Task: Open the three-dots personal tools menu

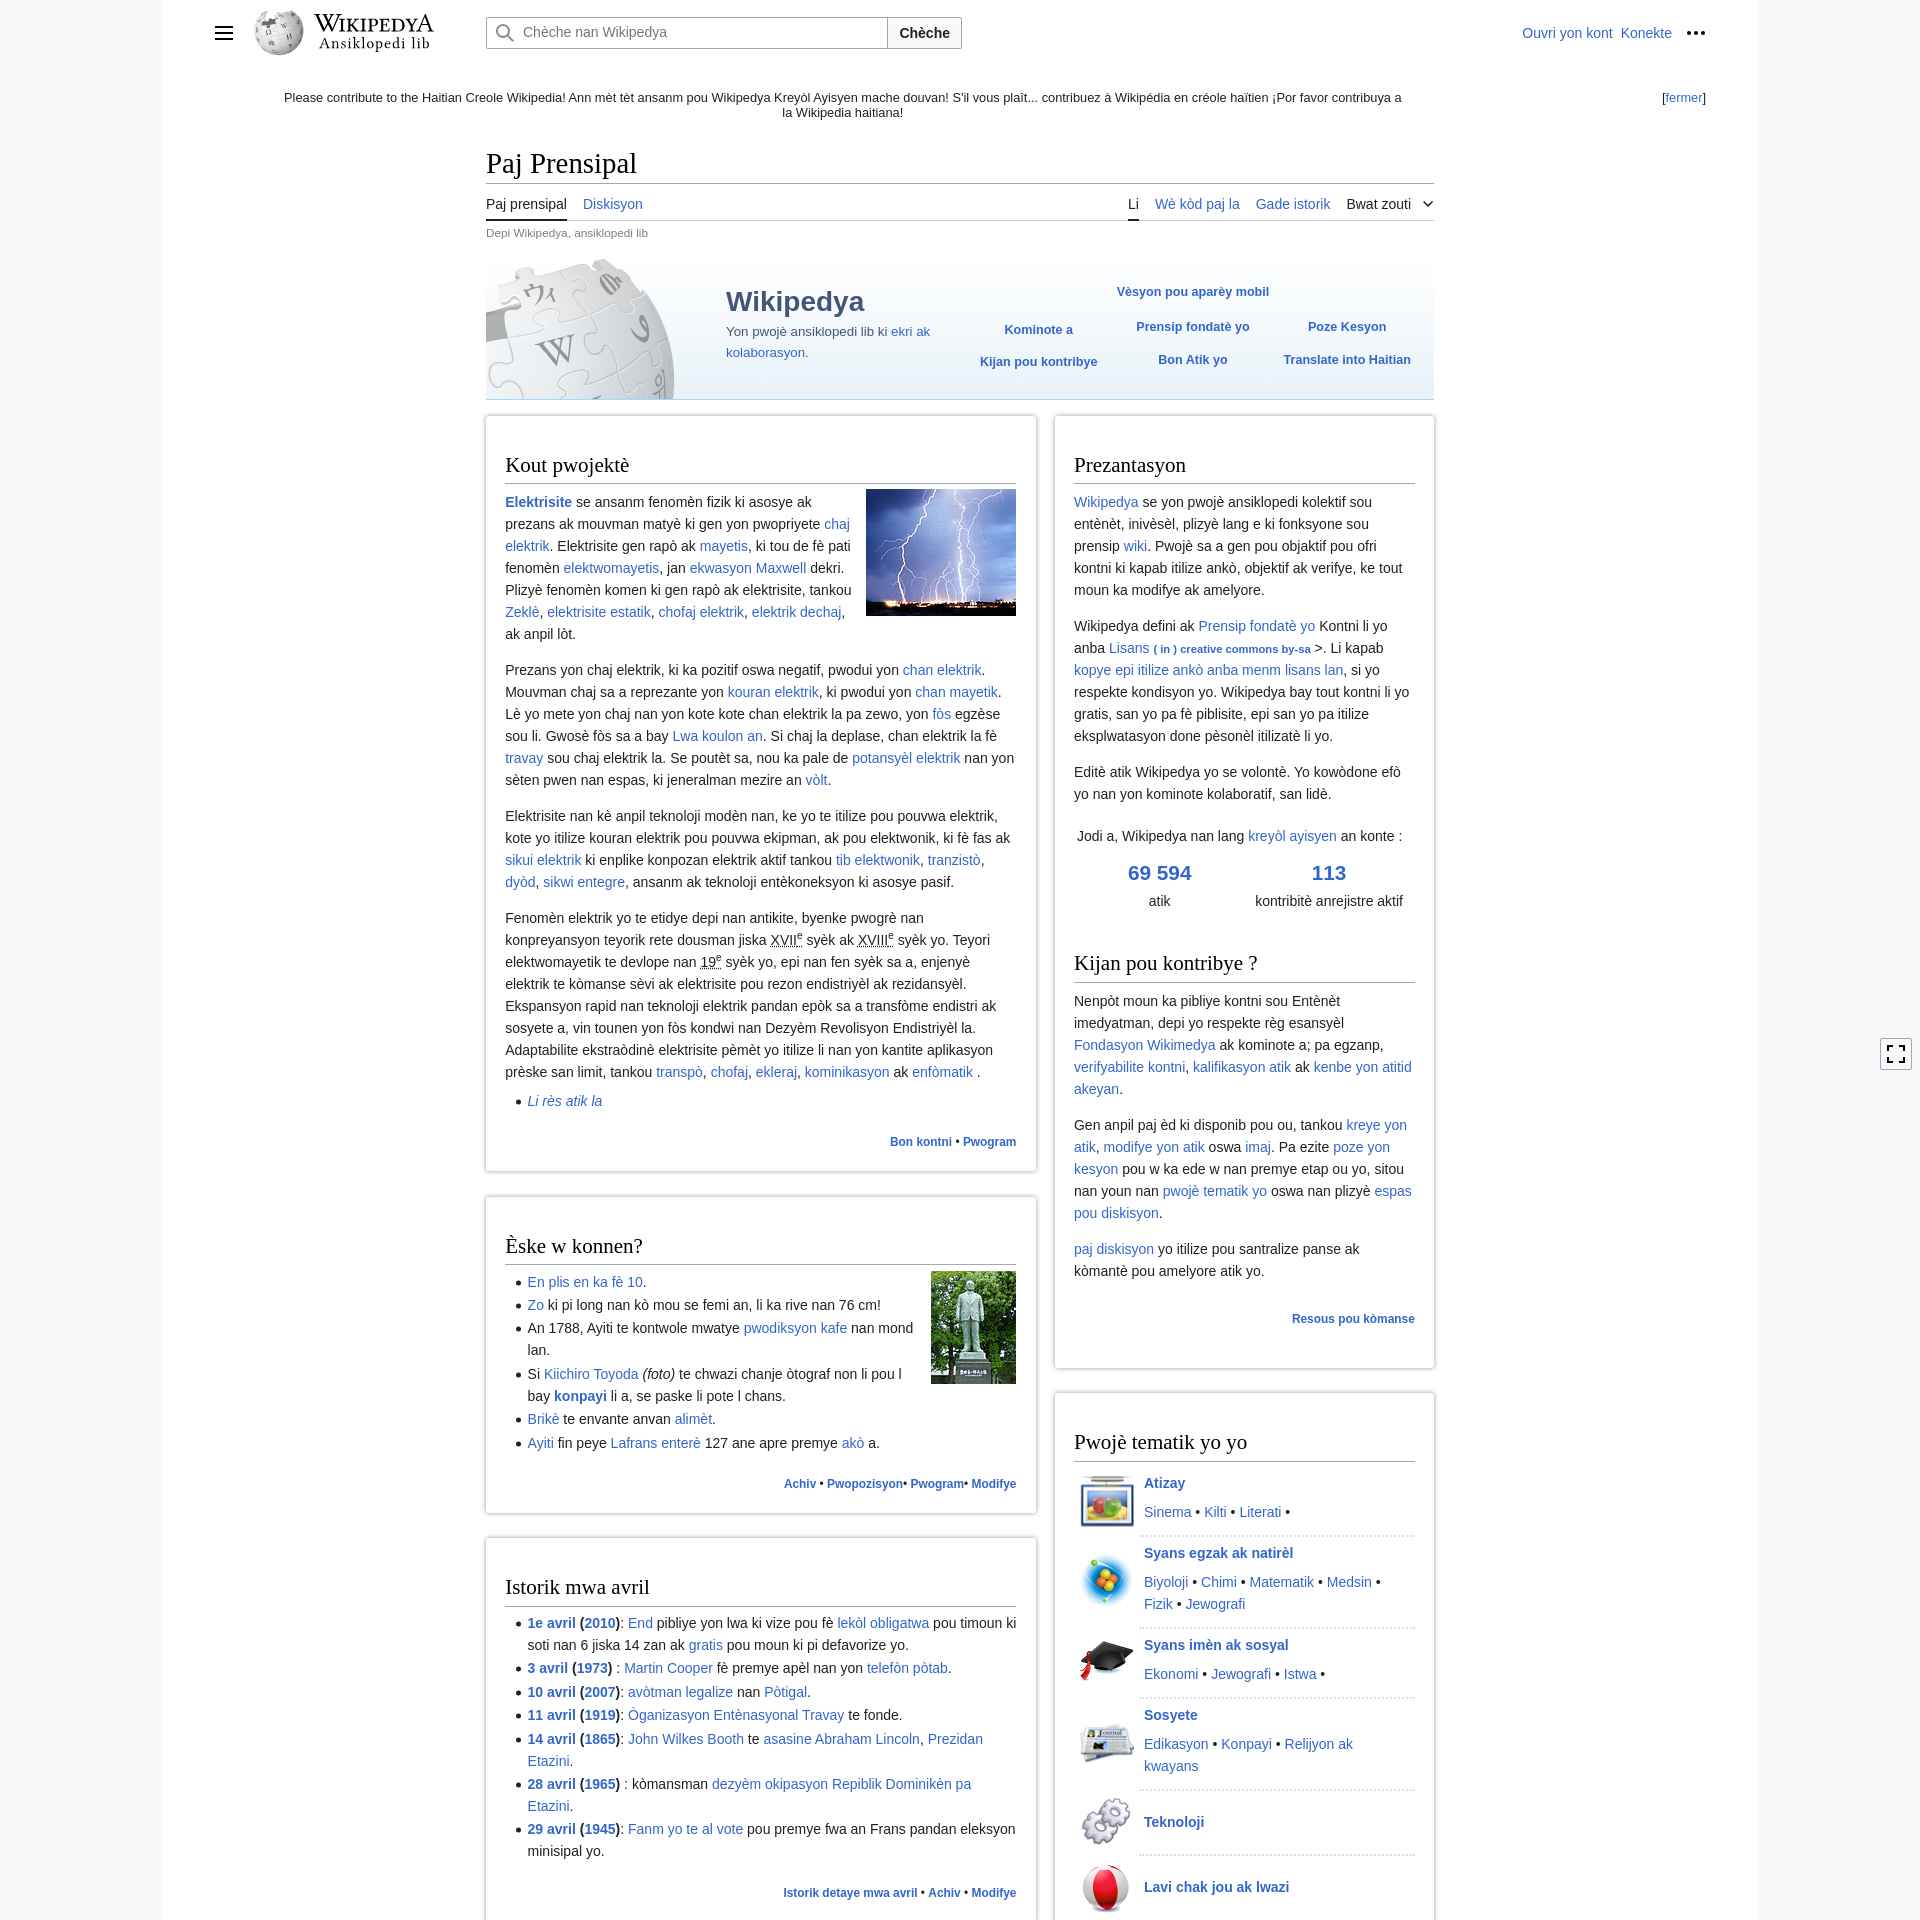Action: (x=1696, y=33)
